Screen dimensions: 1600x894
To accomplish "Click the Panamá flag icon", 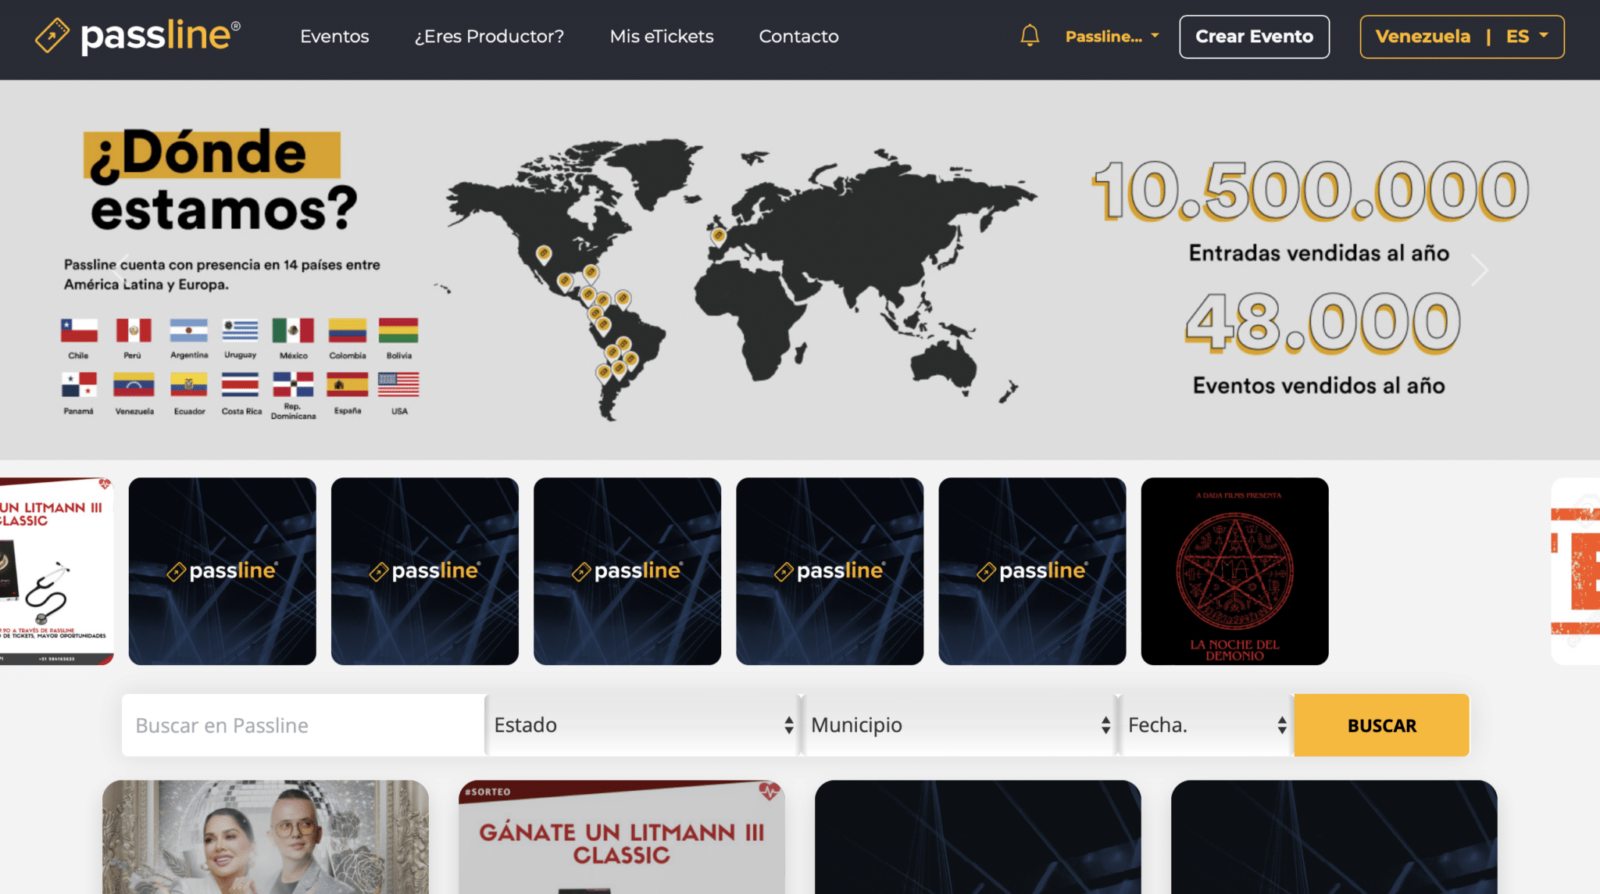I will [79, 385].
